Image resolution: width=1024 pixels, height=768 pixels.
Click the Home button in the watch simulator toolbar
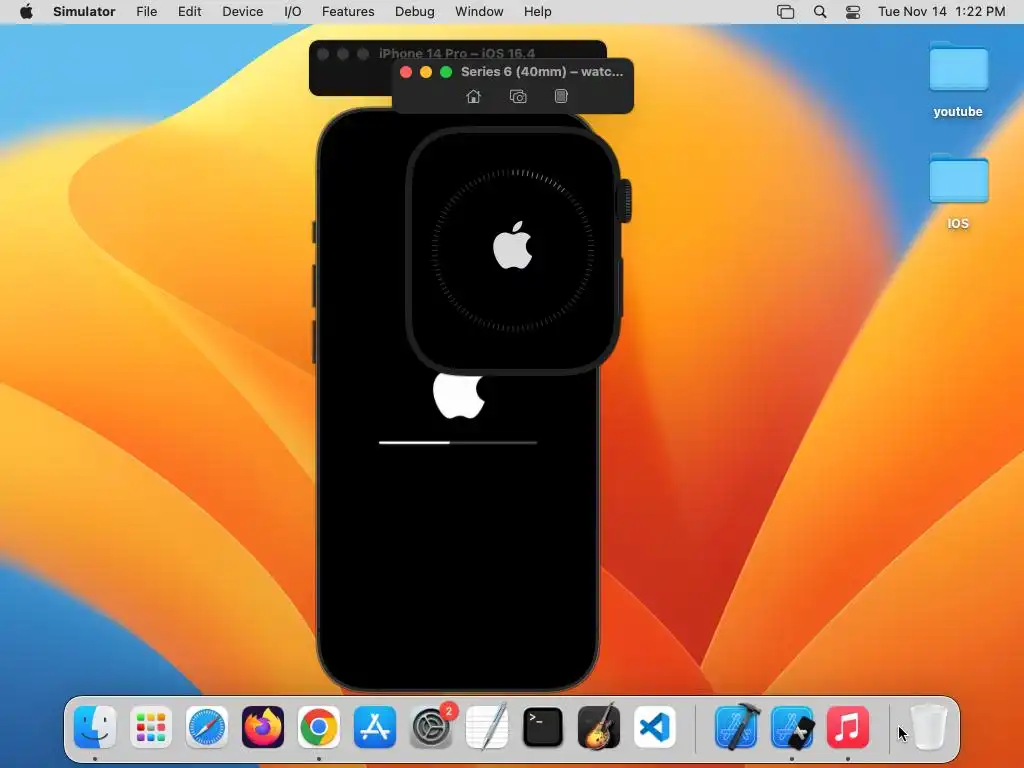tap(473, 97)
